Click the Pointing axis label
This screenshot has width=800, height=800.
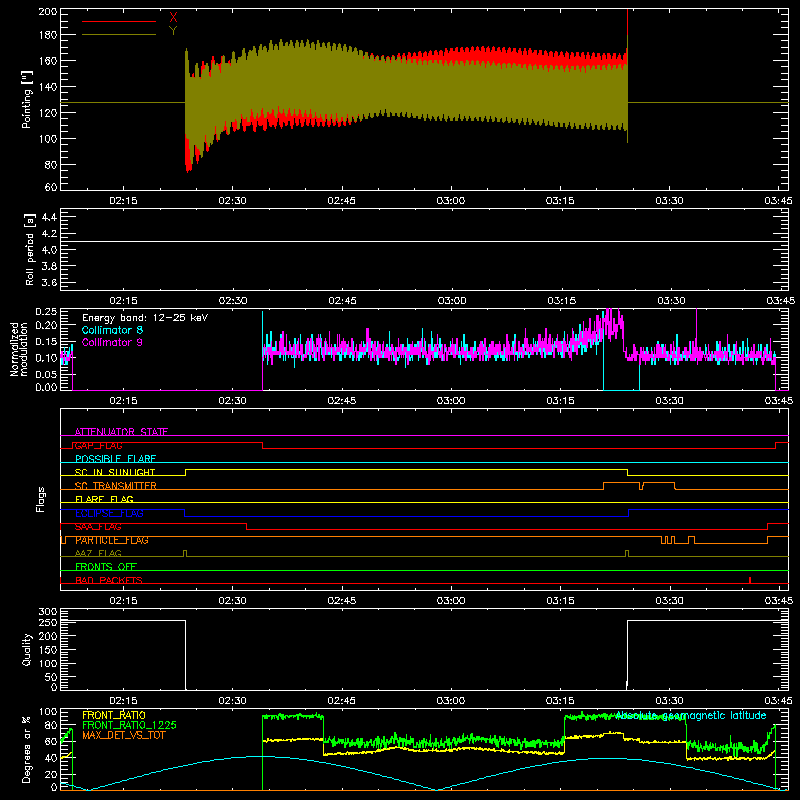pos(27,99)
